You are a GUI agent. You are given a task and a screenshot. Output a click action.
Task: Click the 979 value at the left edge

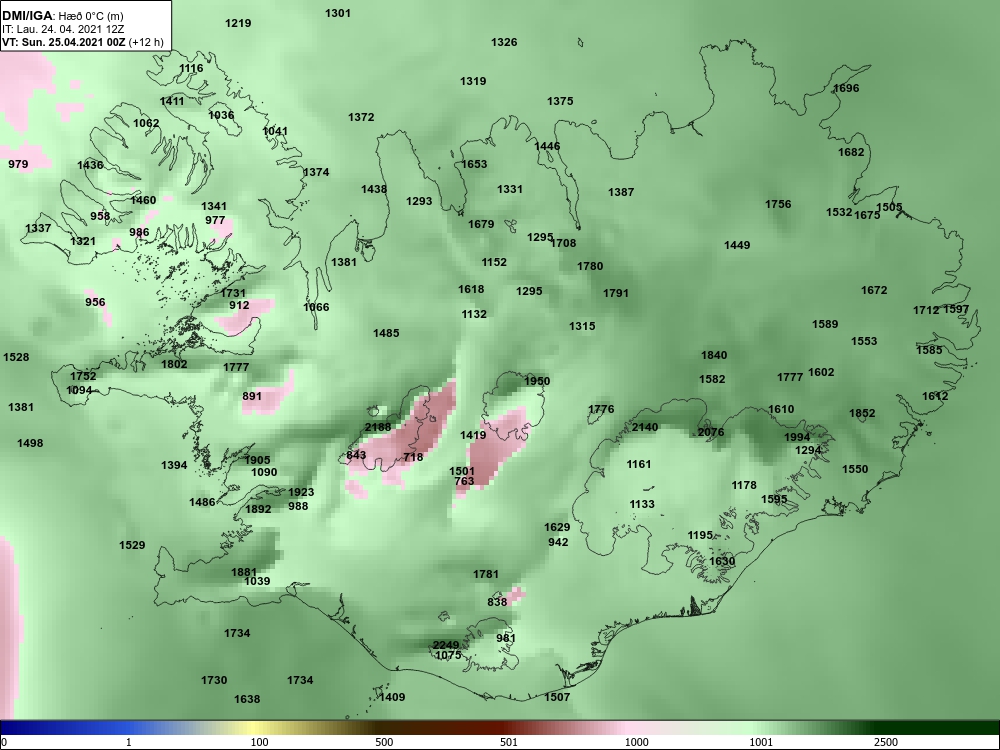tap(18, 164)
